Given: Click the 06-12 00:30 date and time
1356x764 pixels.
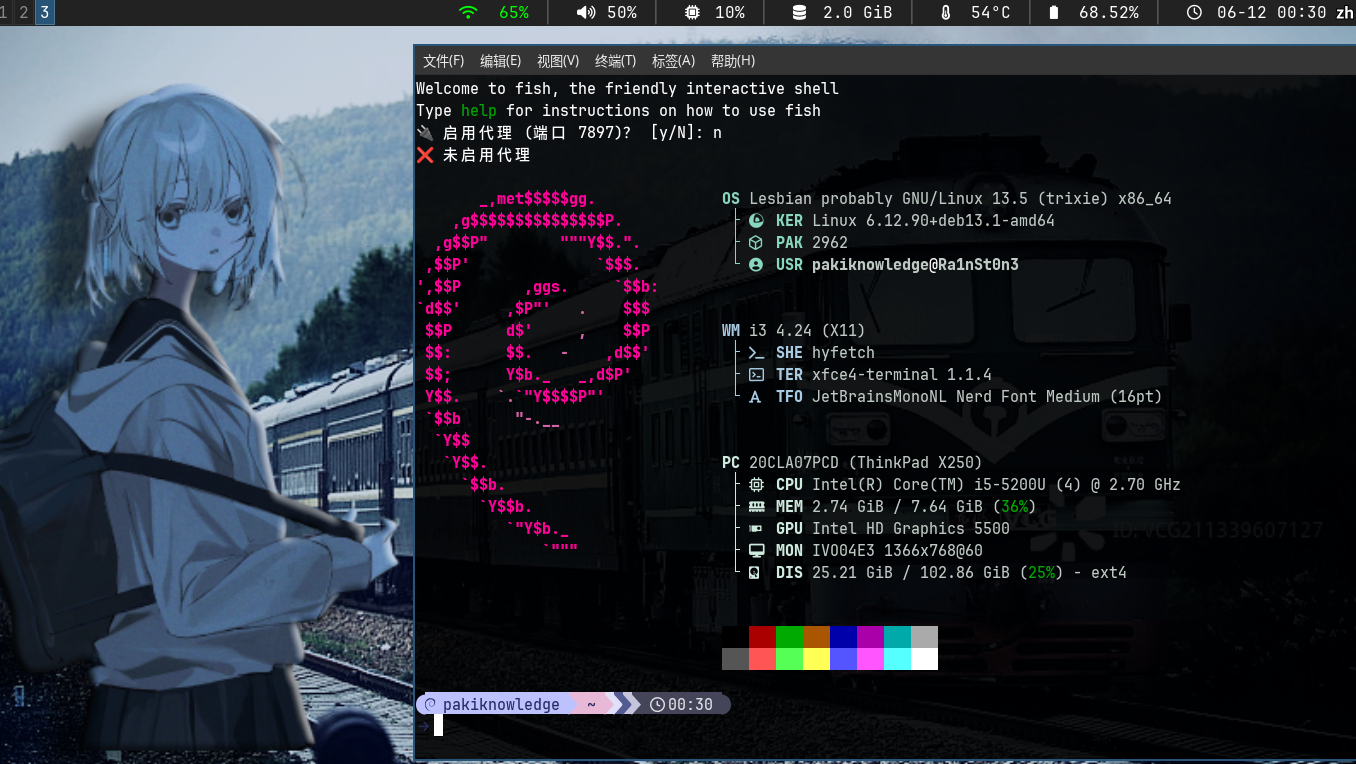Looking at the screenshot, I should [x=1271, y=13].
